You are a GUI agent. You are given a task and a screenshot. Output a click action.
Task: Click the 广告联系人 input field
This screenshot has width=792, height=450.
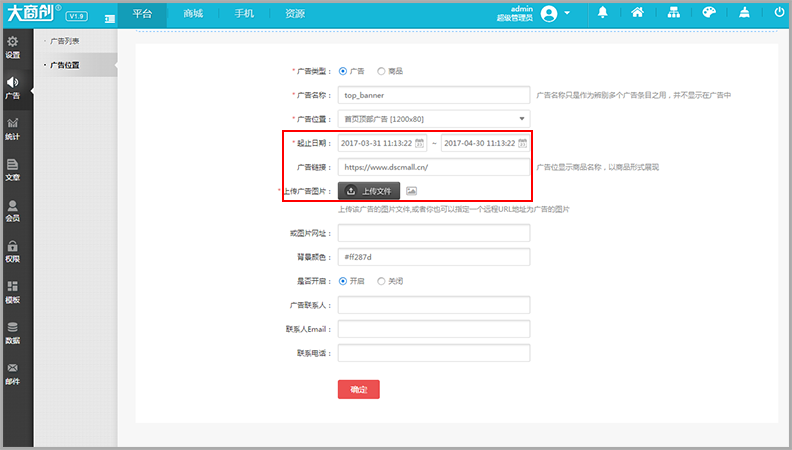coord(434,305)
